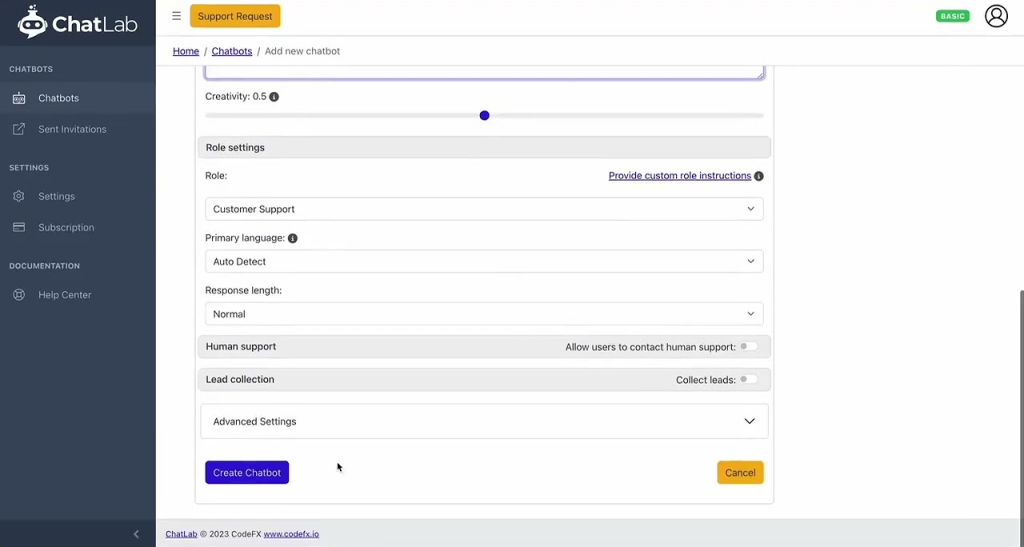The height and width of the screenshot is (547, 1024).
Task: Click the Create Chatbot button
Action: pos(247,473)
